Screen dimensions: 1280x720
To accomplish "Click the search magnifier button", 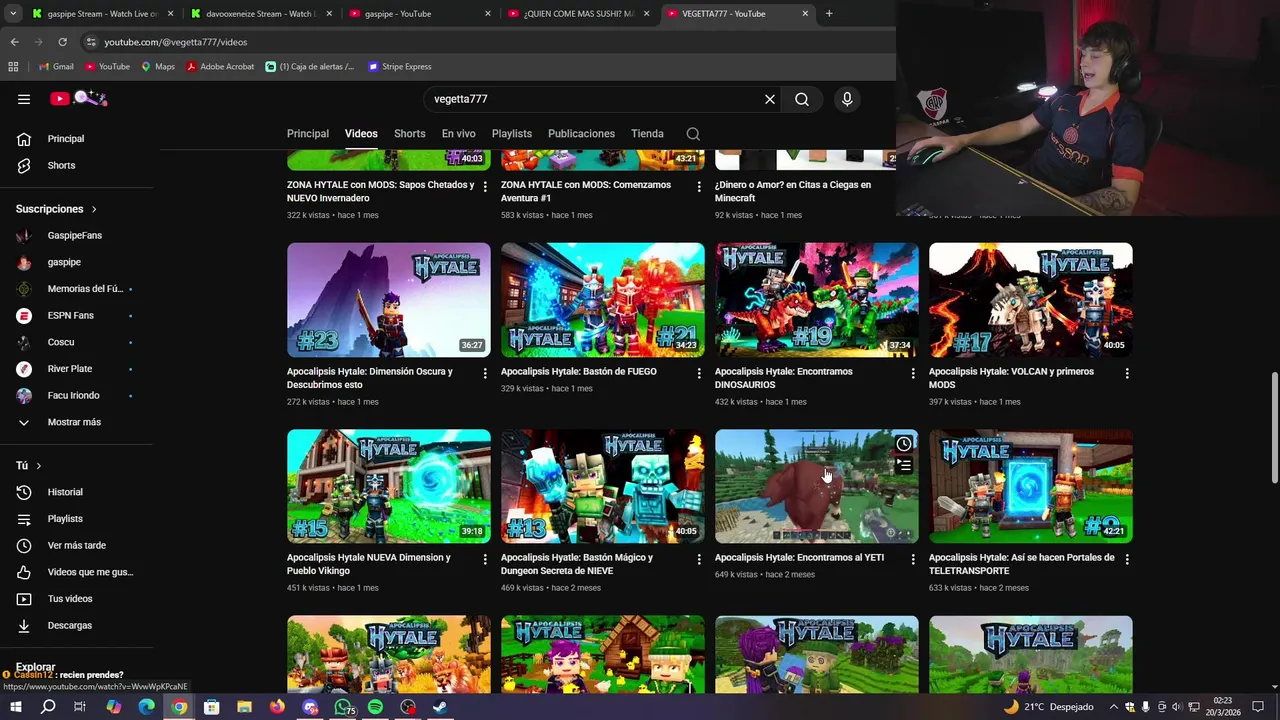I will coord(802,99).
